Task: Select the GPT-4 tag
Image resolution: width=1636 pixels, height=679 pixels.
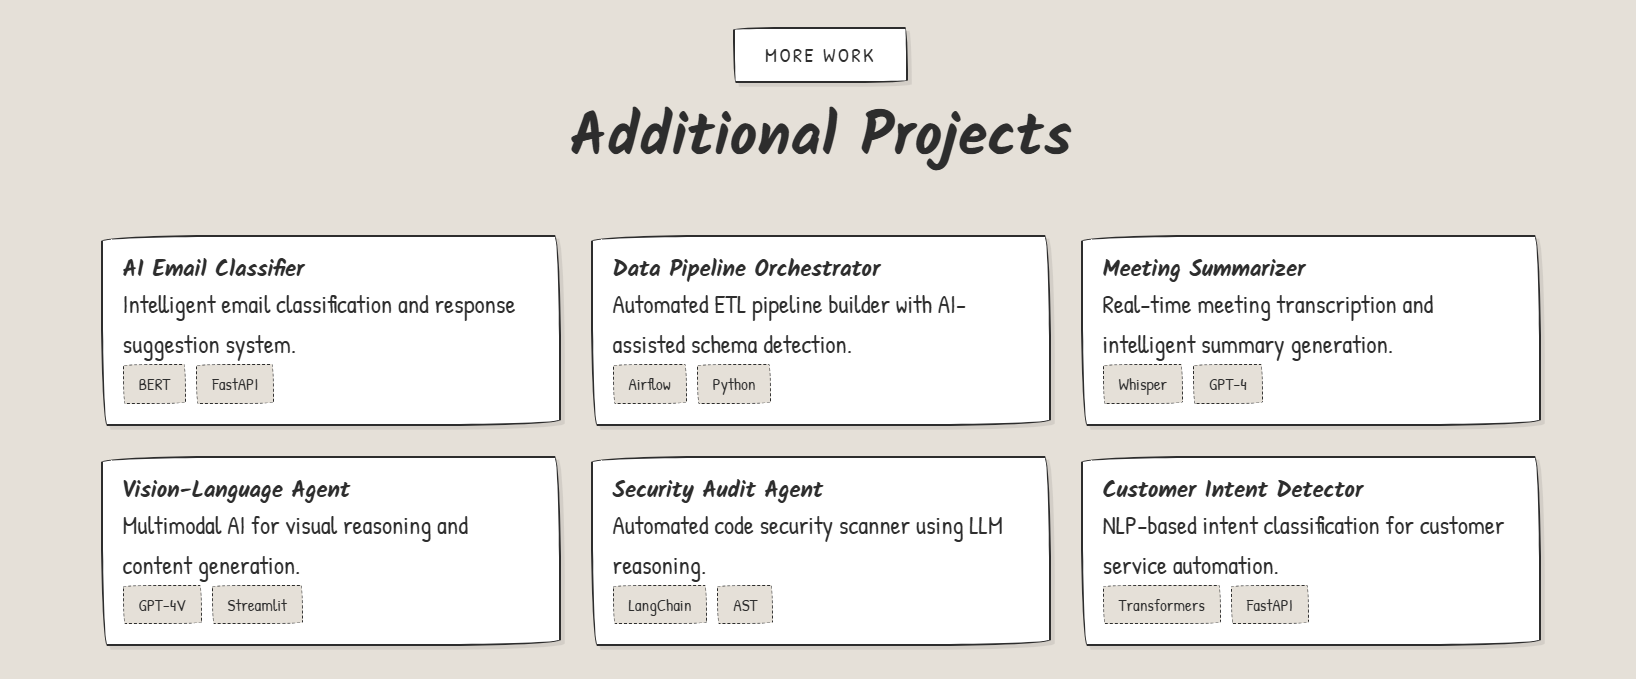Action: [x=1228, y=385]
